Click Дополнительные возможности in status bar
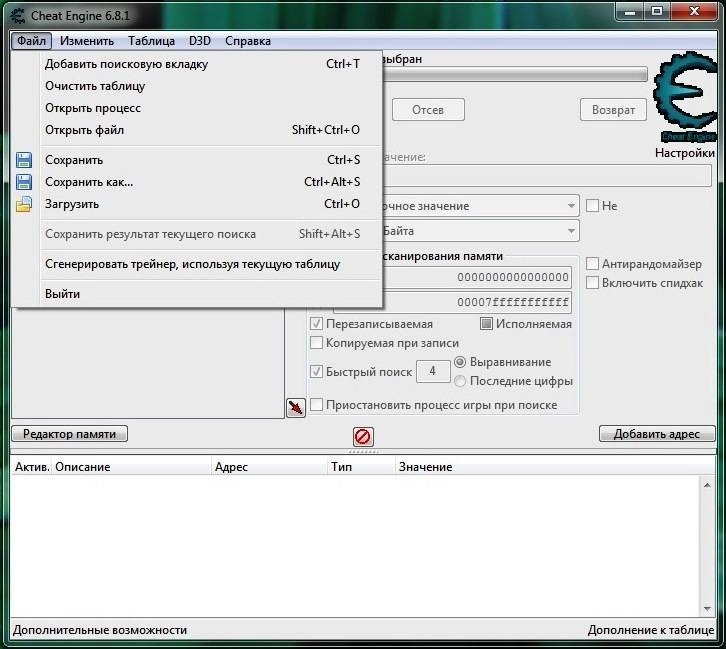726x649 pixels. click(100, 630)
